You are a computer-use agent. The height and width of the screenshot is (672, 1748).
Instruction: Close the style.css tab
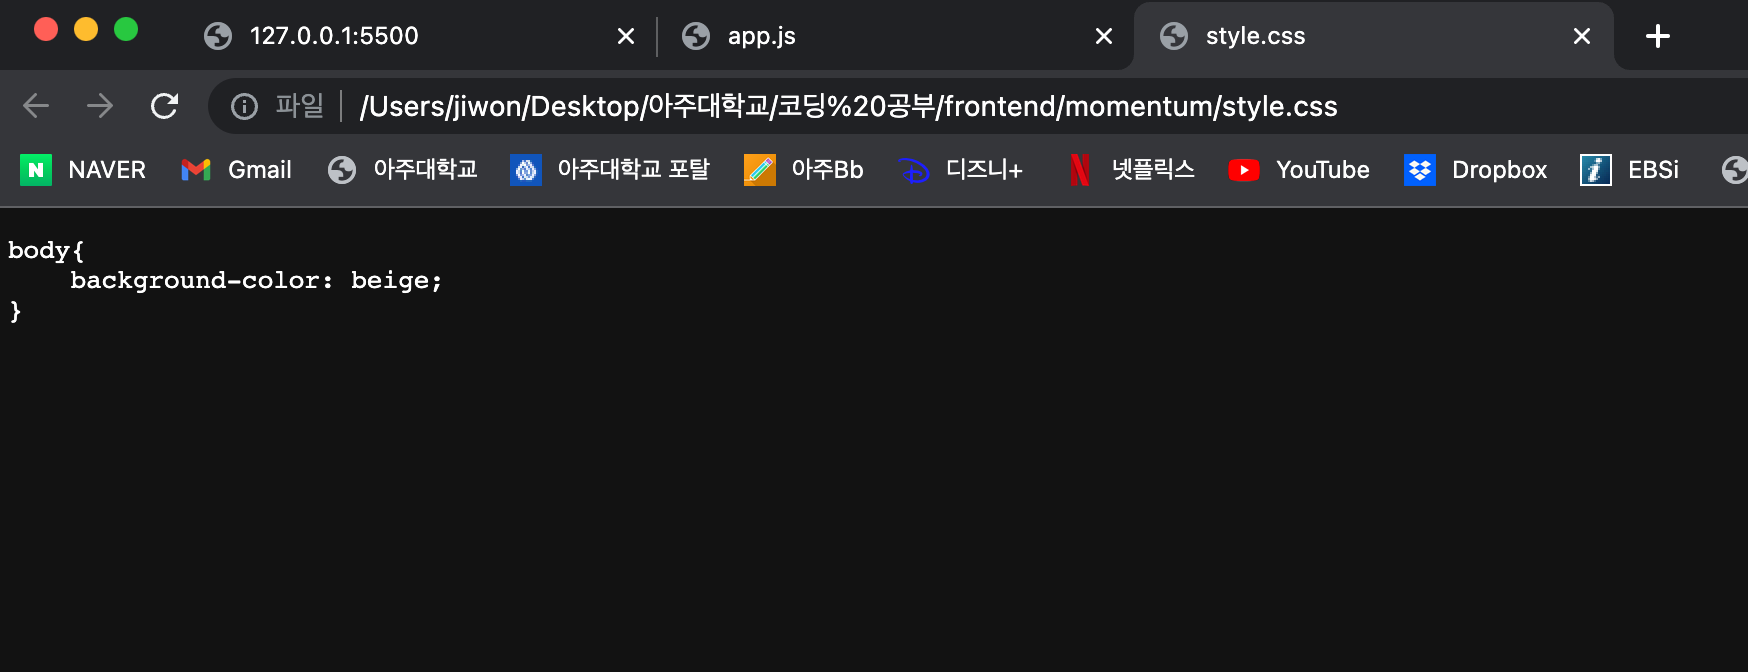tap(1582, 36)
